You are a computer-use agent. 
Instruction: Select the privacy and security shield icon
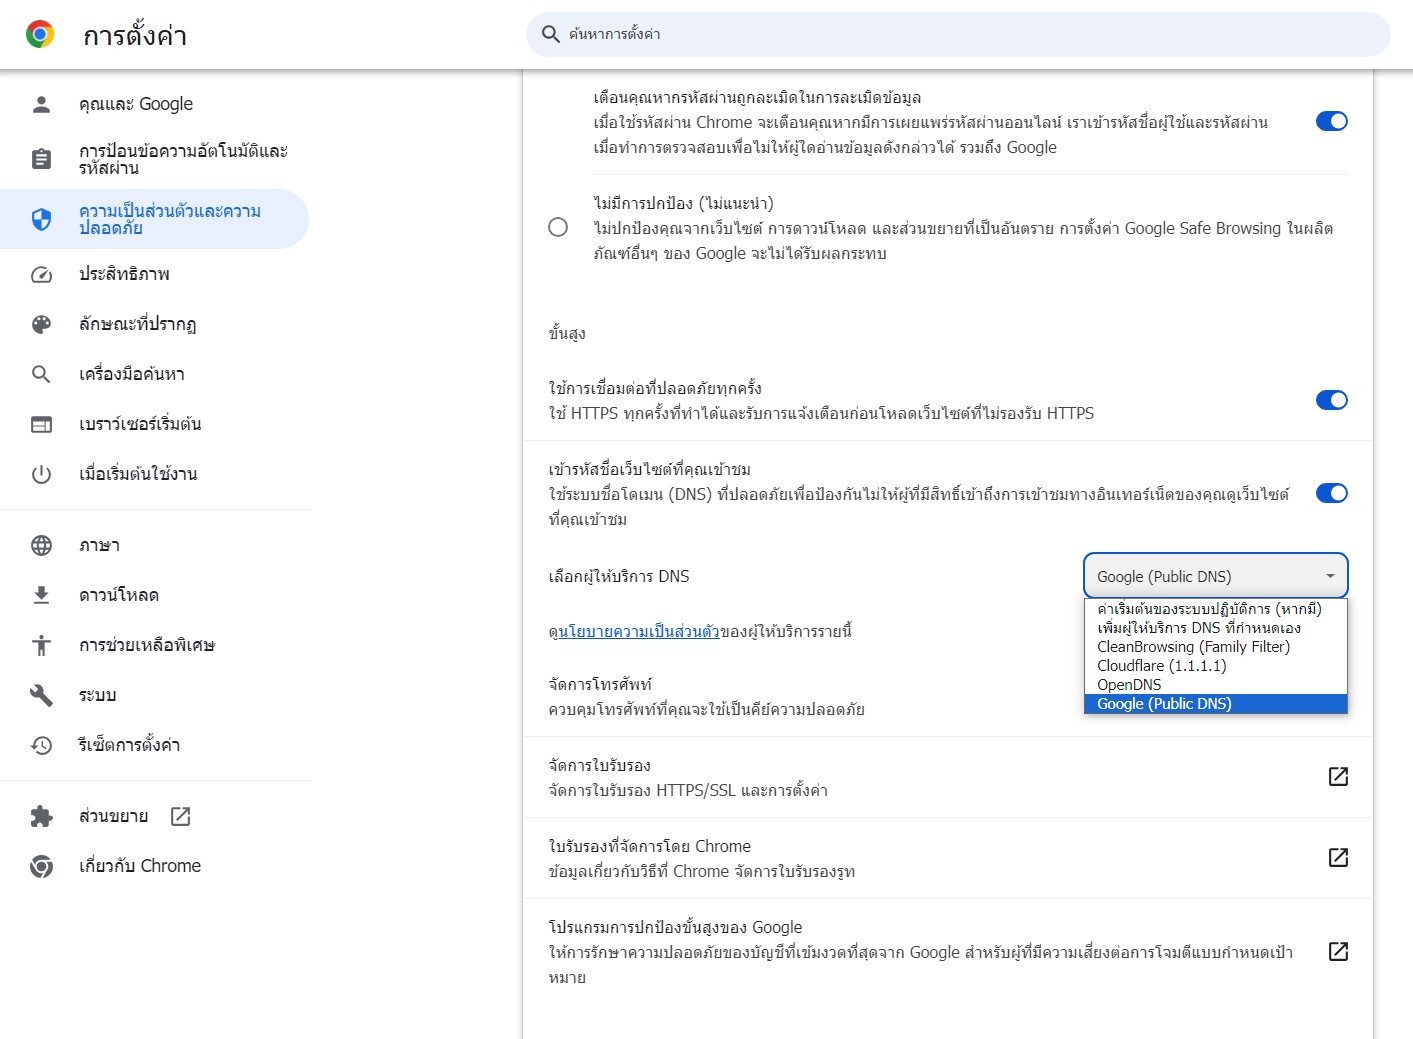(40, 219)
